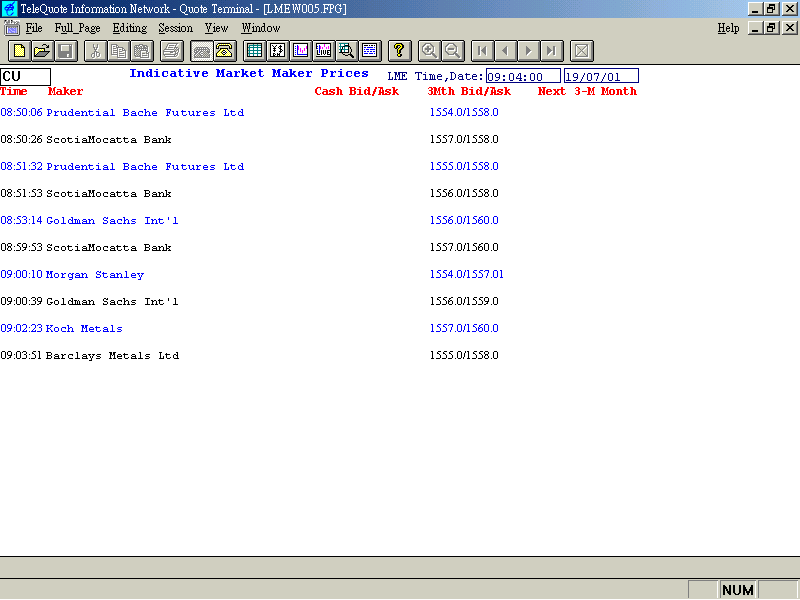Select the Koch Metals maker row
Screen dimensions: 800x600
click(249, 329)
